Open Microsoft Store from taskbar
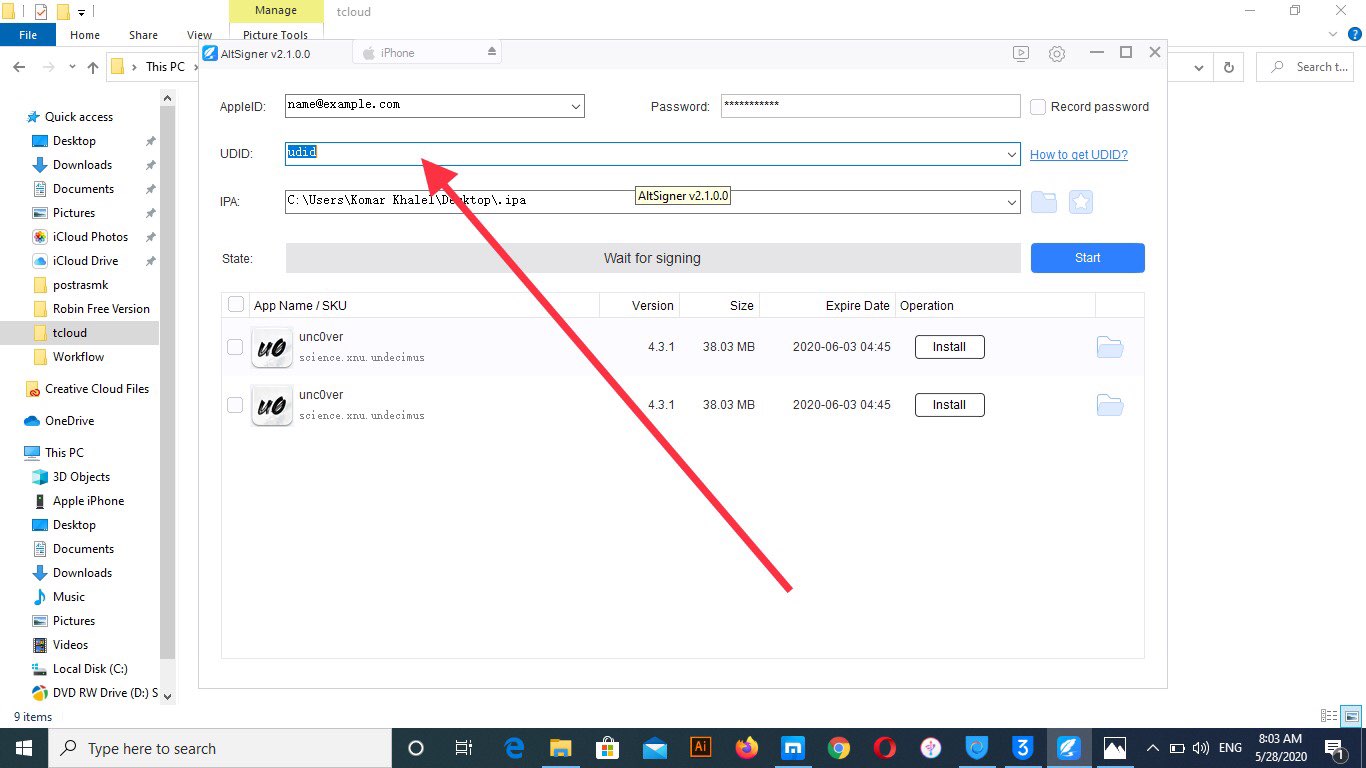1366x768 pixels. click(x=607, y=748)
